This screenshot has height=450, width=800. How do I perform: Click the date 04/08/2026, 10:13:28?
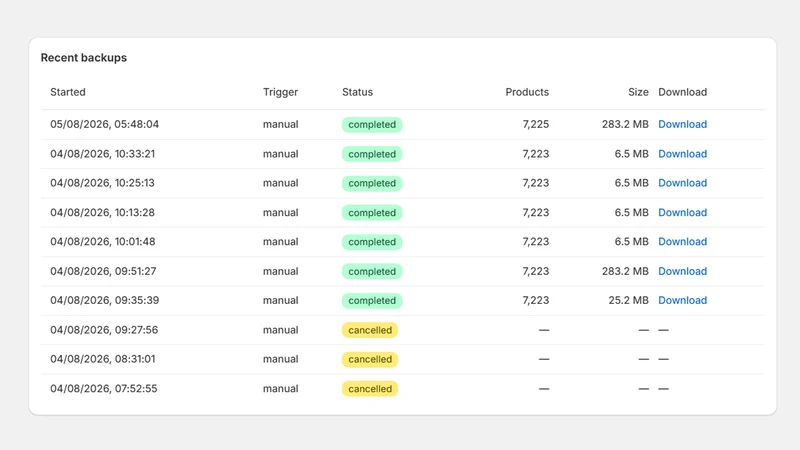(103, 213)
